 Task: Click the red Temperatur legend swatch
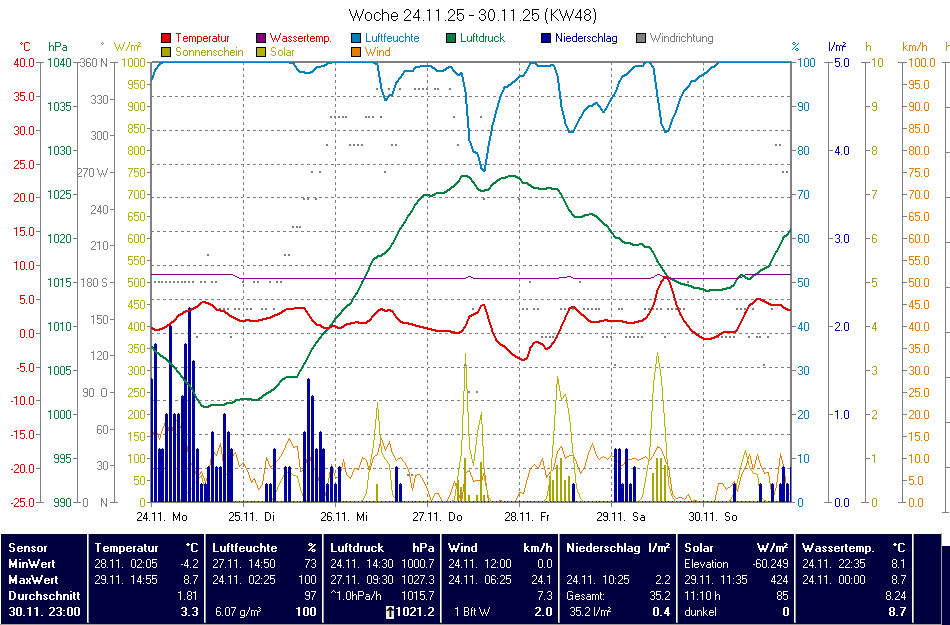coord(166,39)
